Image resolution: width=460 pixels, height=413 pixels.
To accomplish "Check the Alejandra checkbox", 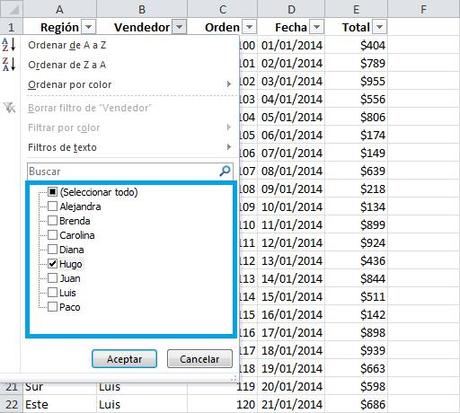I will (x=52, y=206).
